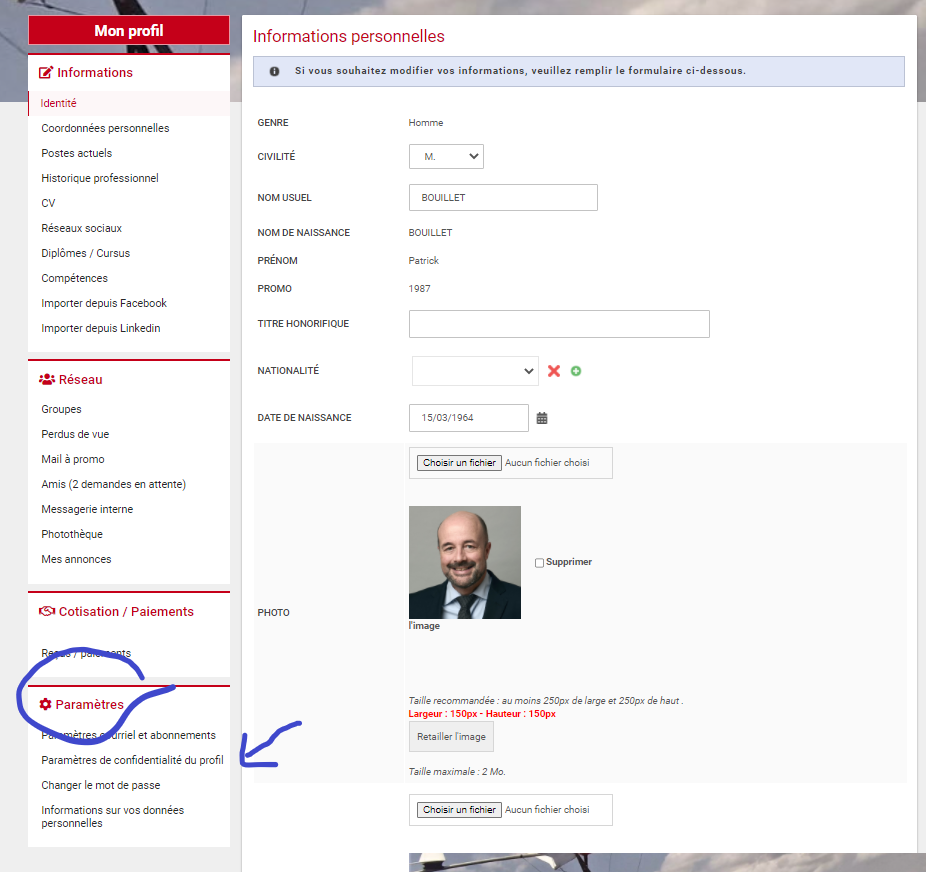
Task: Click the Informations edit pencil icon
Action: point(45,72)
